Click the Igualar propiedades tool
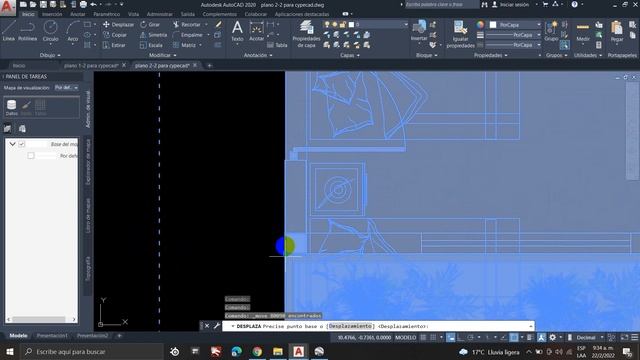 [x=460, y=34]
